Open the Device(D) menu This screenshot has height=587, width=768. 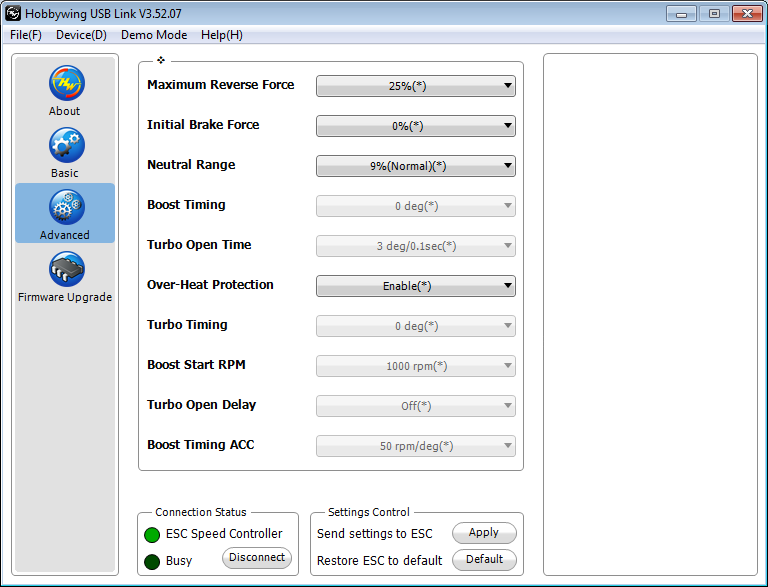pos(81,35)
